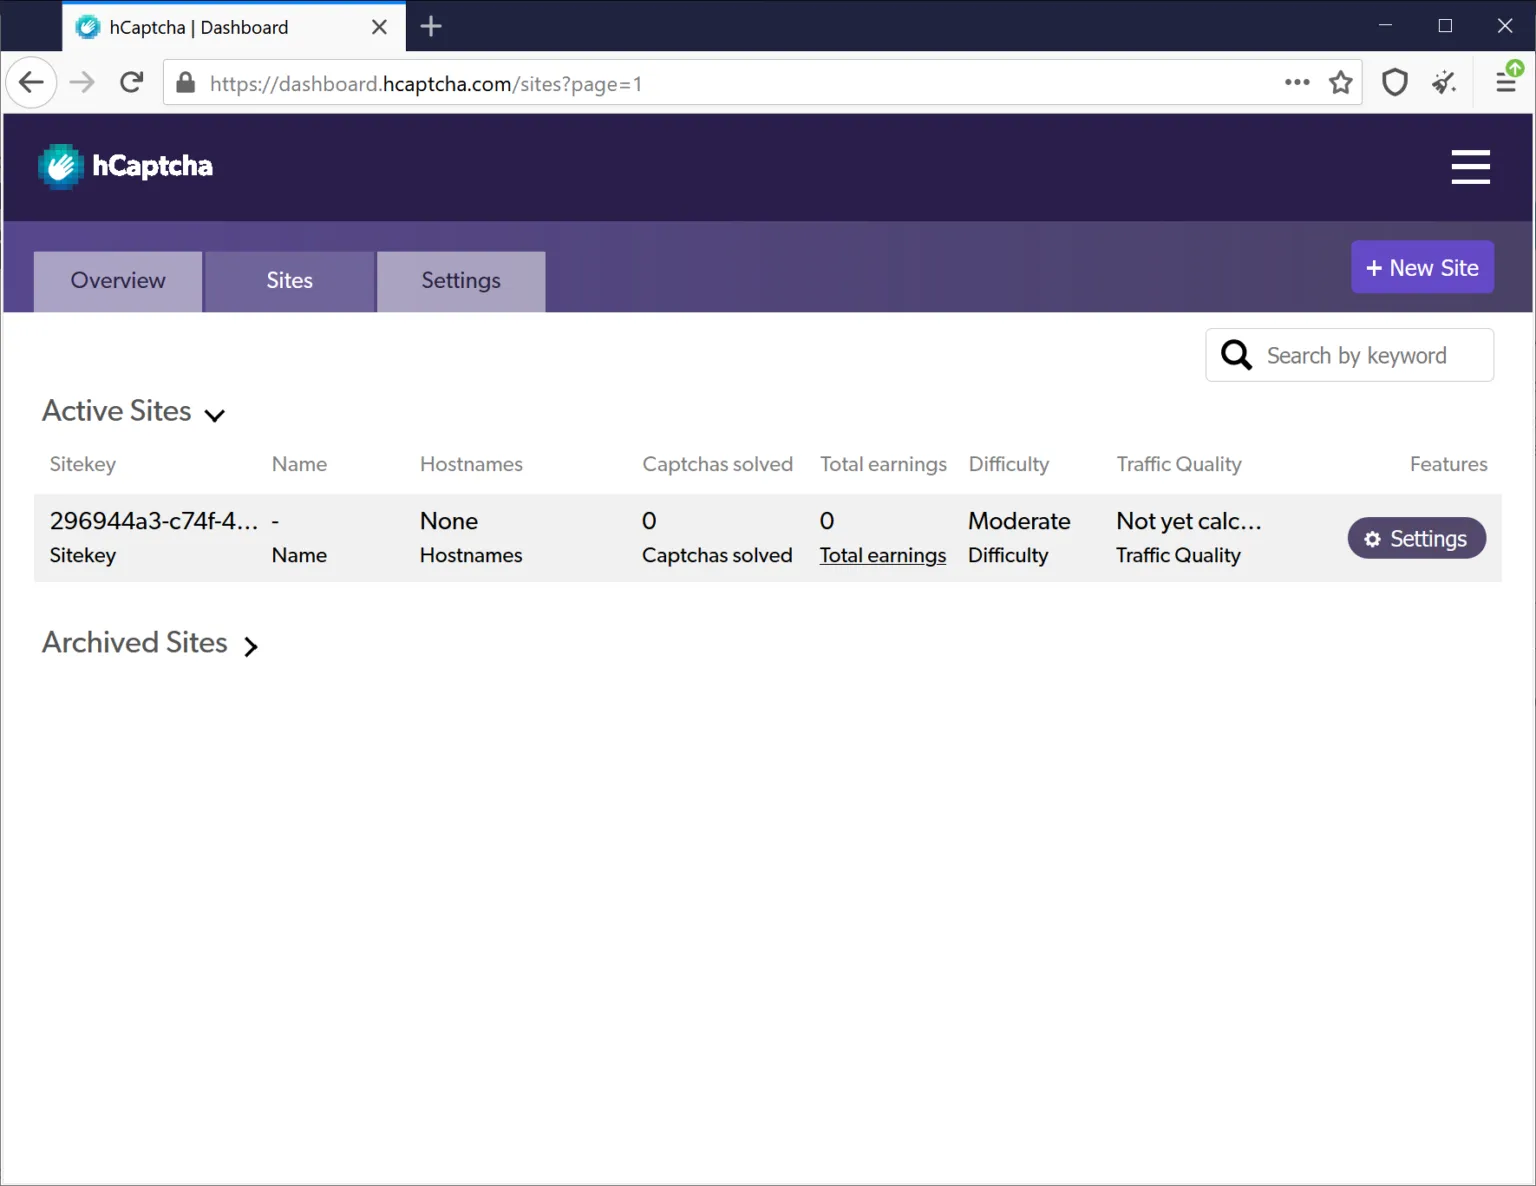View site security via the padlock icon
Viewport: 1536px width, 1186px height.
click(x=185, y=83)
